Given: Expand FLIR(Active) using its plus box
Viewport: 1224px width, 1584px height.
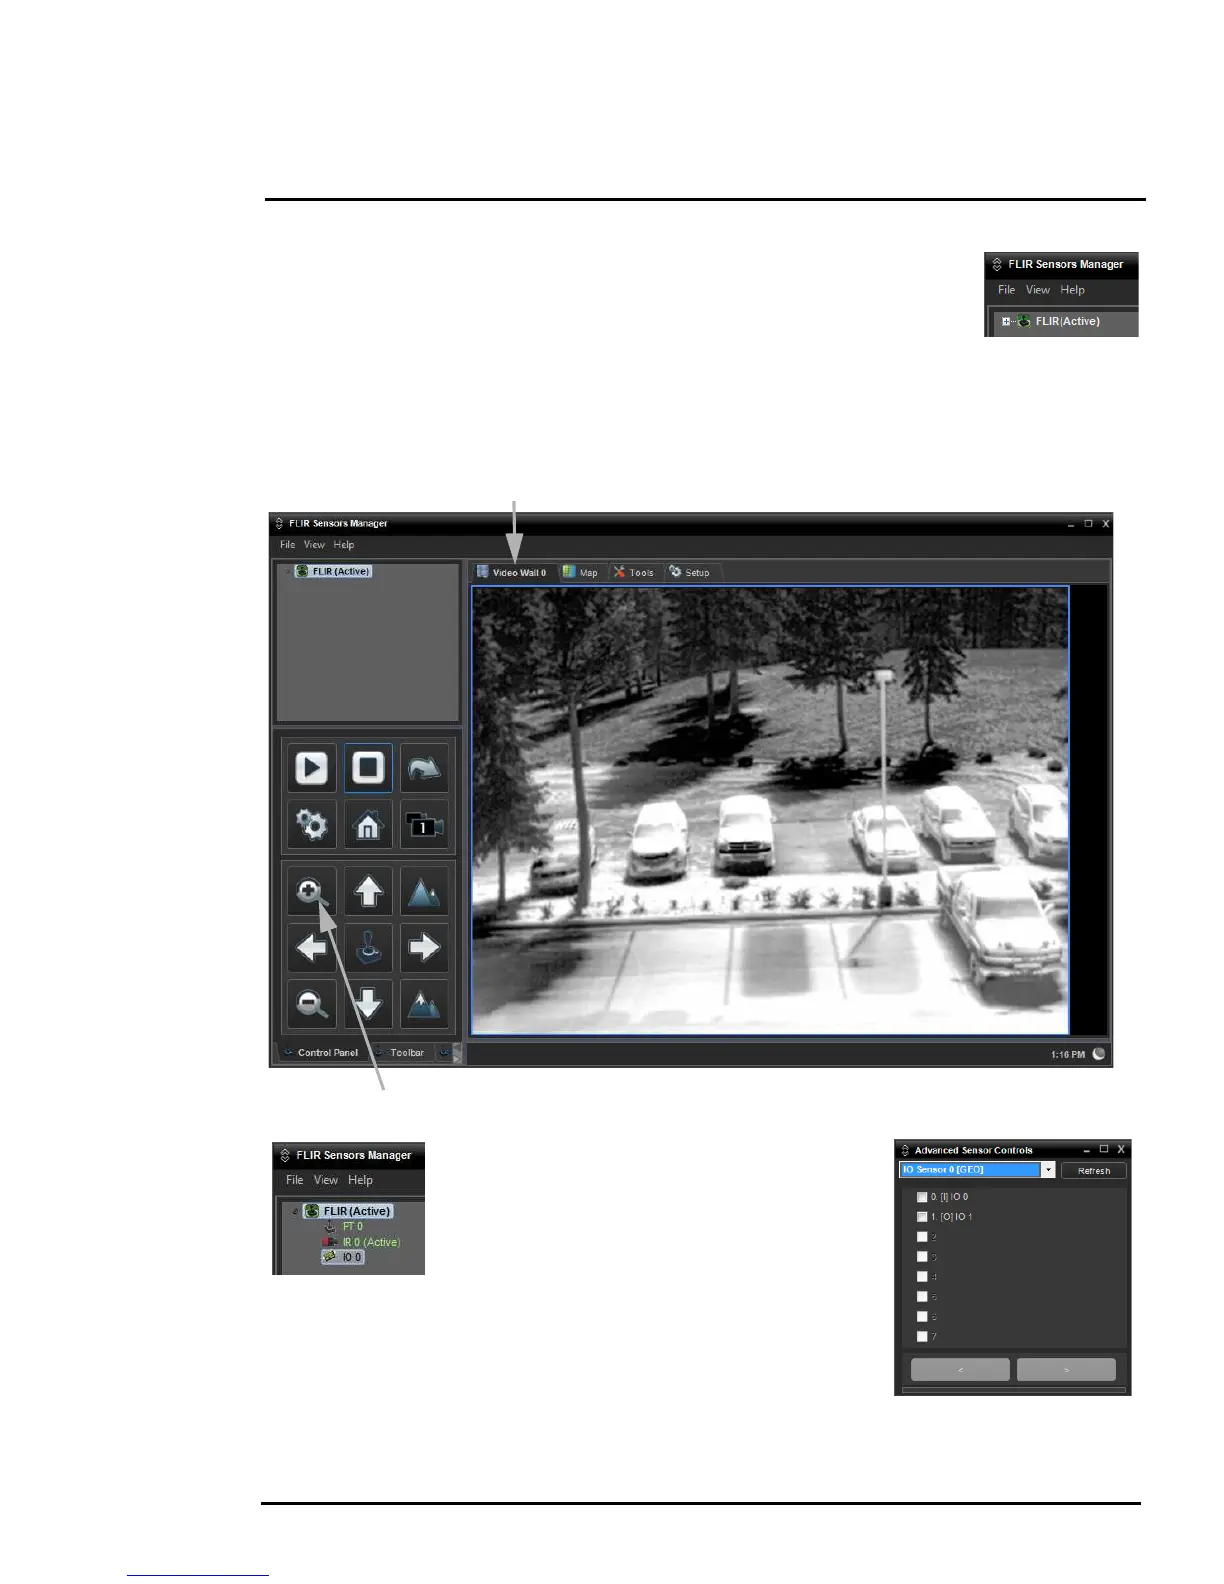Looking at the screenshot, I should pyautogui.click(x=1006, y=322).
